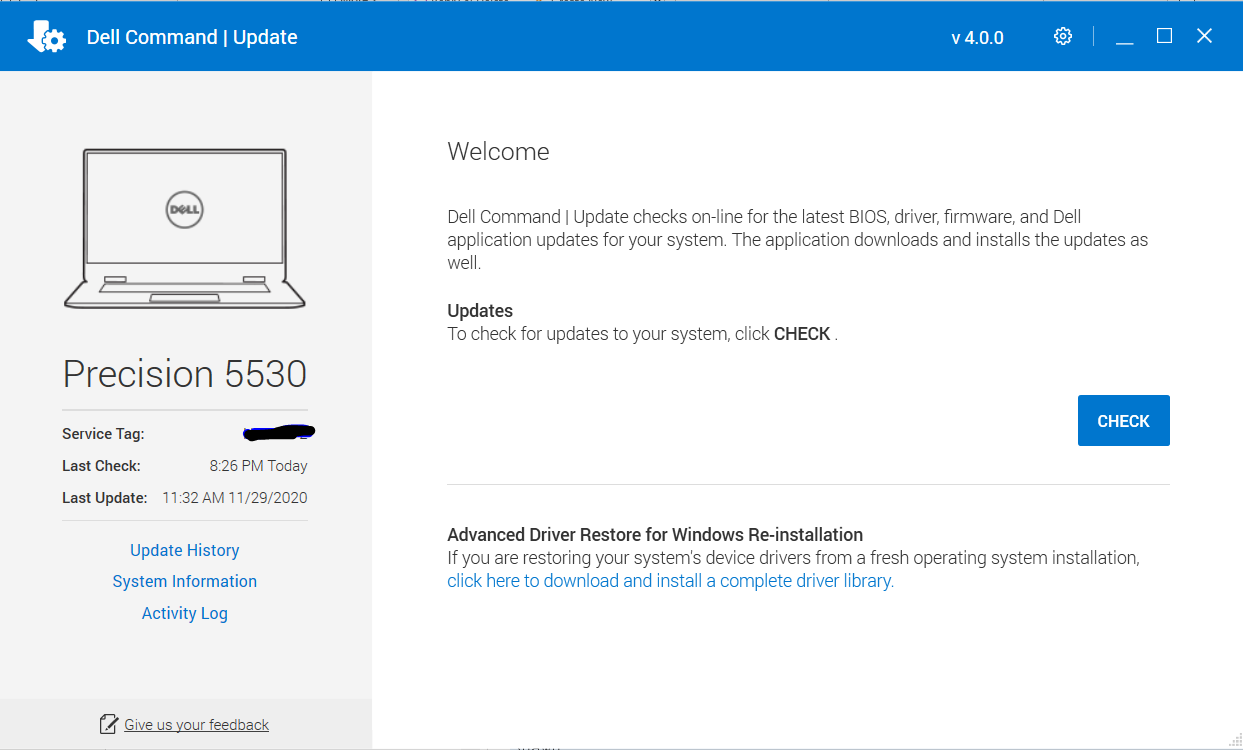1243x750 pixels.
Task: Click the 'Last Update:' label
Action: pyautogui.click(x=105, y=498)
